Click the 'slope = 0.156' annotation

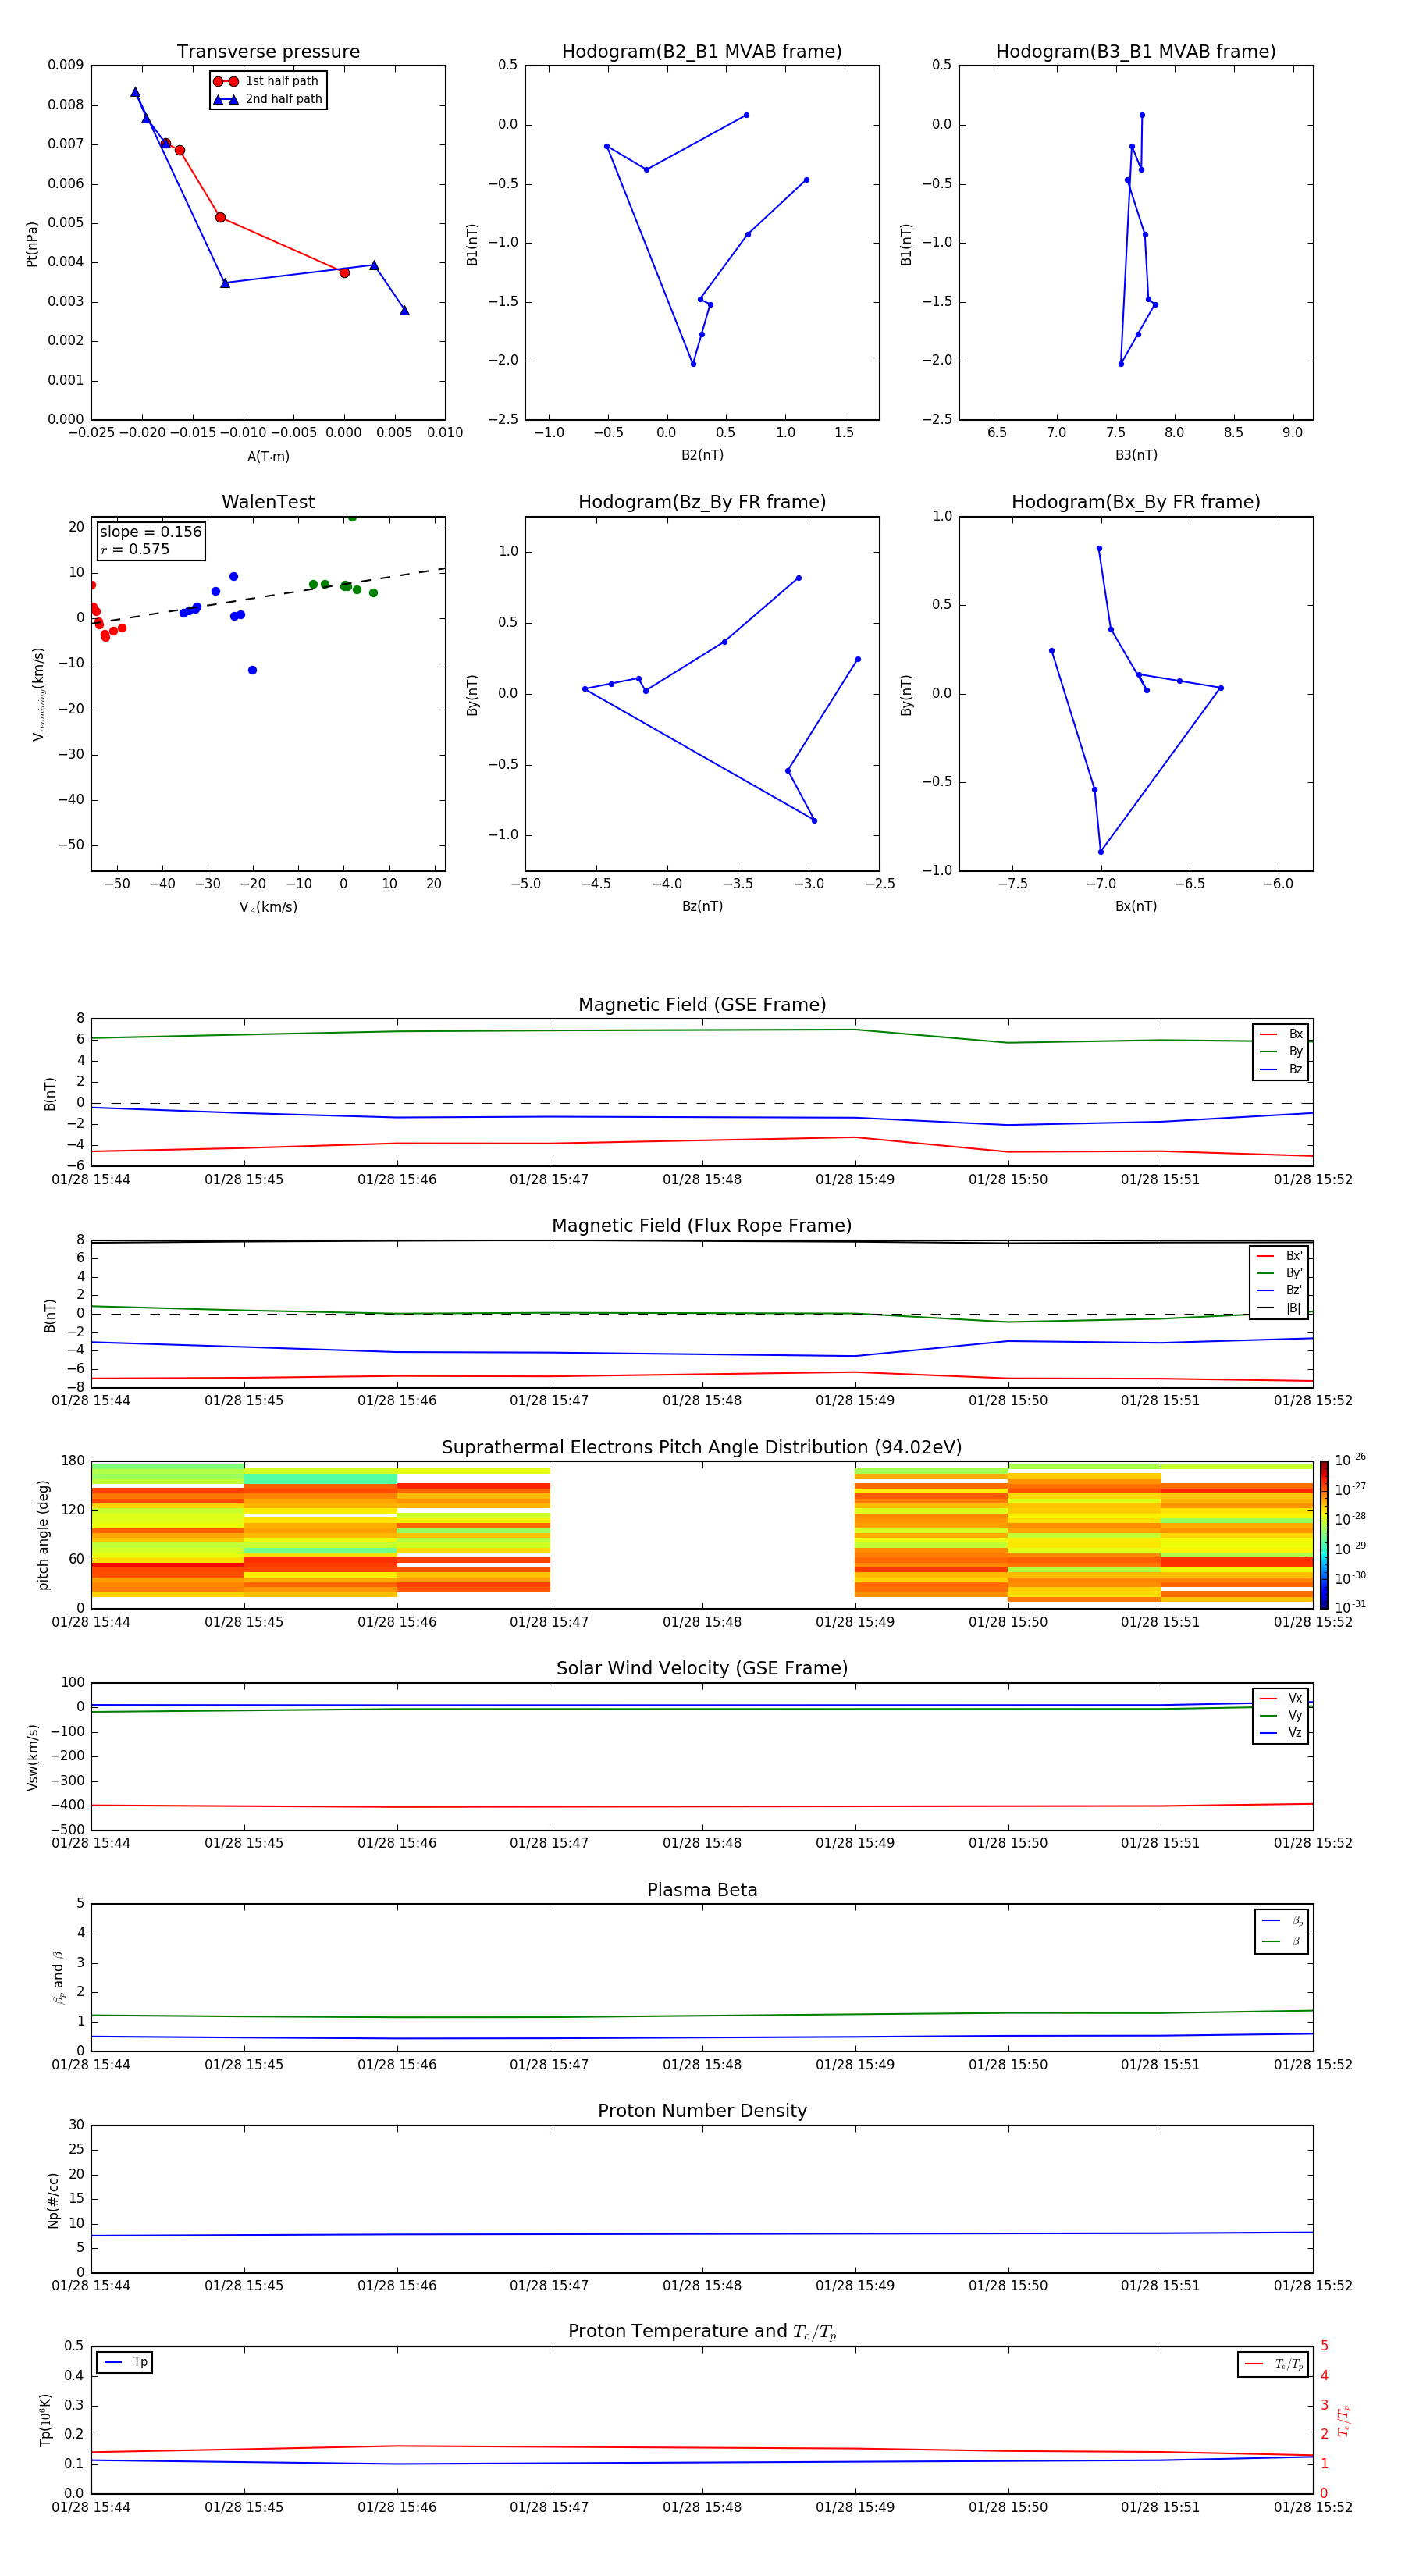click(x=150, y=532)
